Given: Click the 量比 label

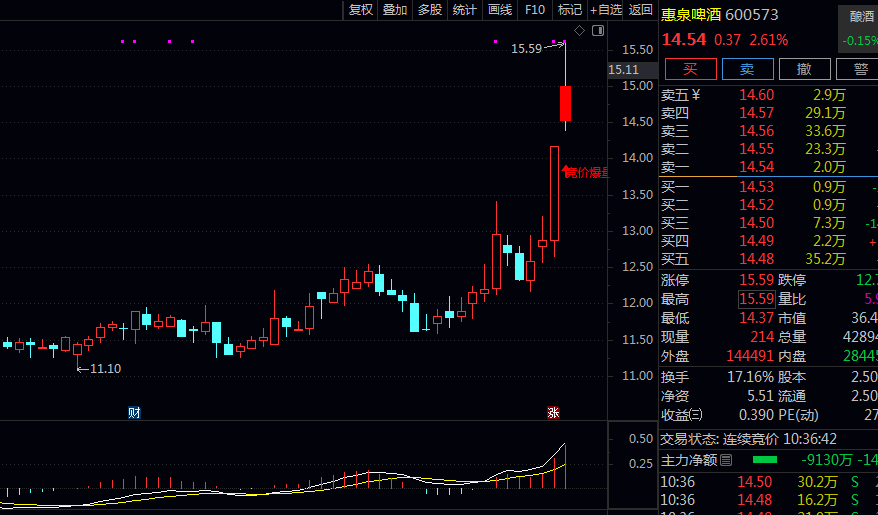Looking at the screenshot, I should pyautogui.click(x=792, y=299).
